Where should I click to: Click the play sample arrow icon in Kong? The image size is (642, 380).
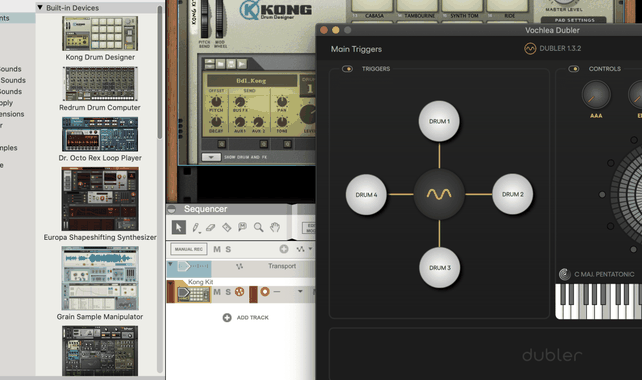(242, 64)
